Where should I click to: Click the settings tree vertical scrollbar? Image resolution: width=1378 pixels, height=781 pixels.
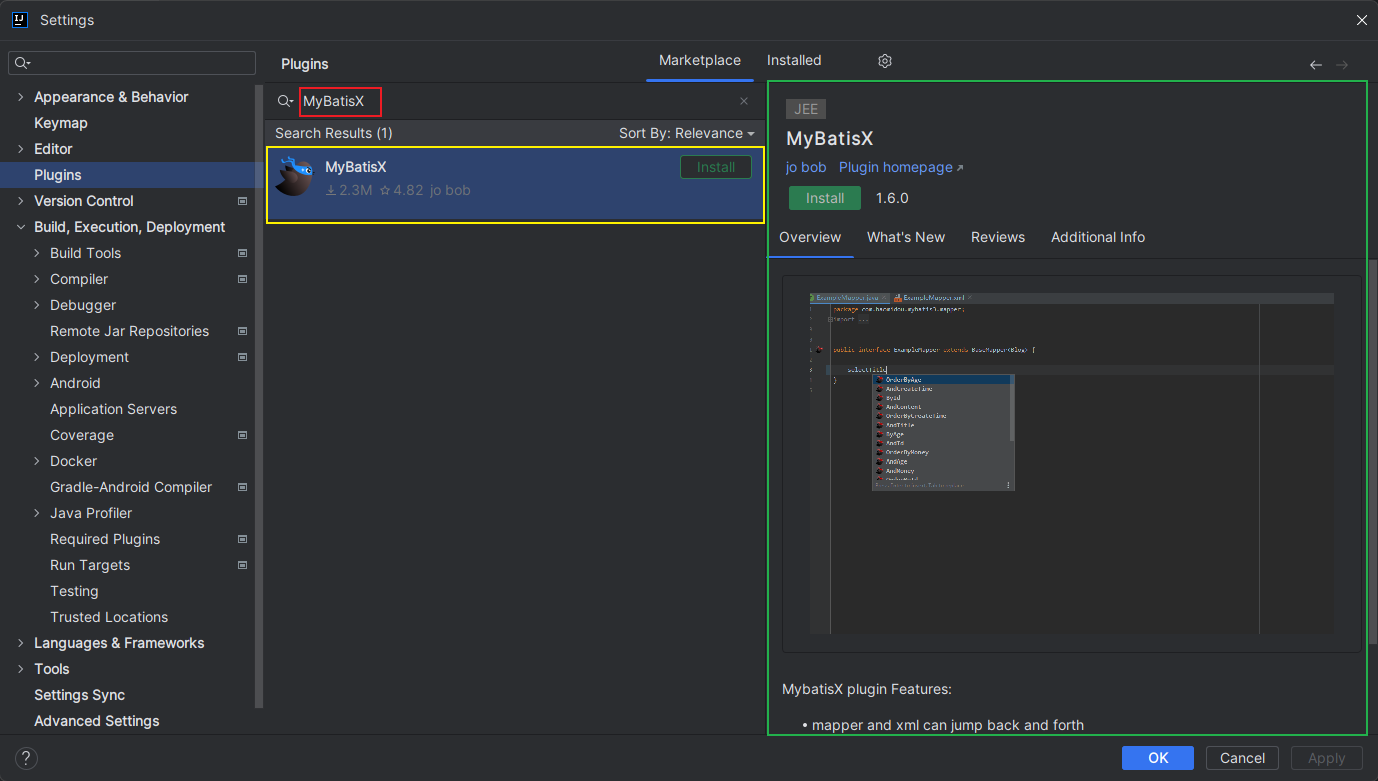point(260,395)
